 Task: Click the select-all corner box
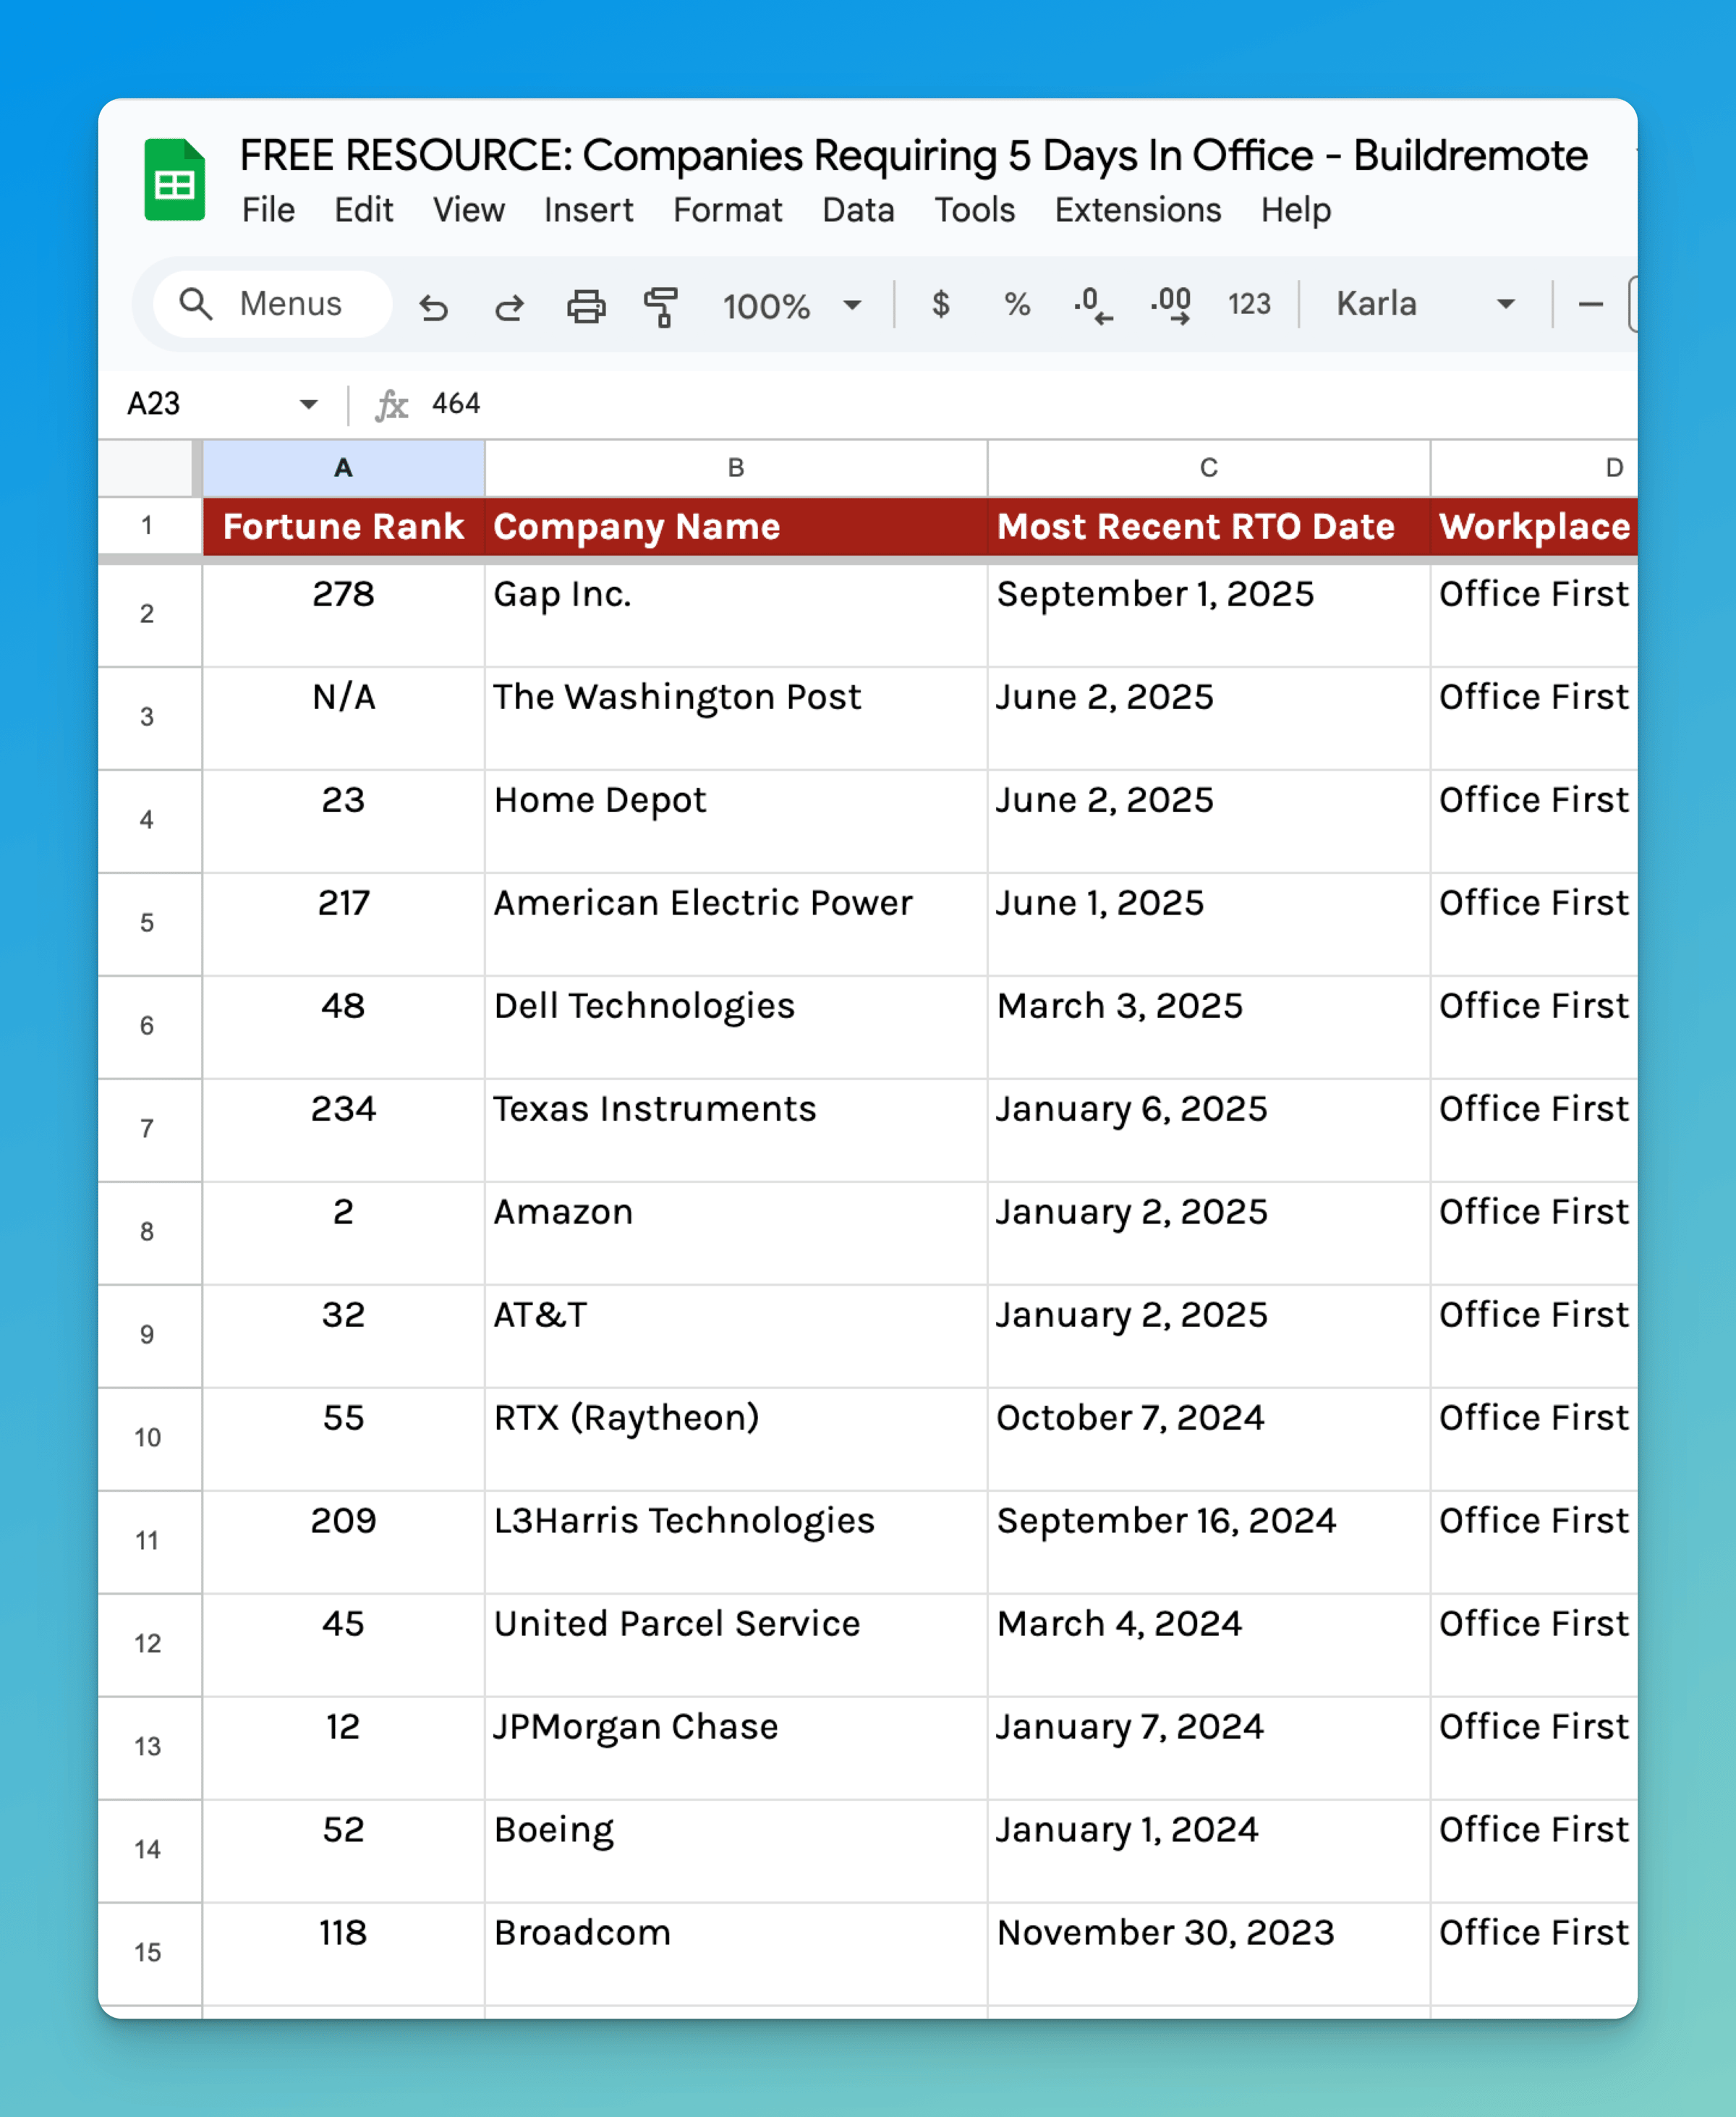pos(149,468)
